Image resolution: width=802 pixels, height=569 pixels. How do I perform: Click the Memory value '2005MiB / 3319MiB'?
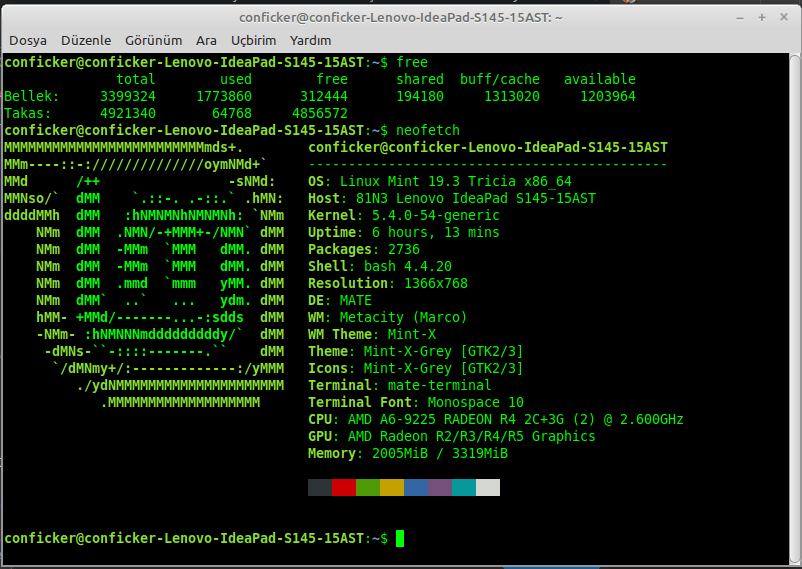[440, 453]
